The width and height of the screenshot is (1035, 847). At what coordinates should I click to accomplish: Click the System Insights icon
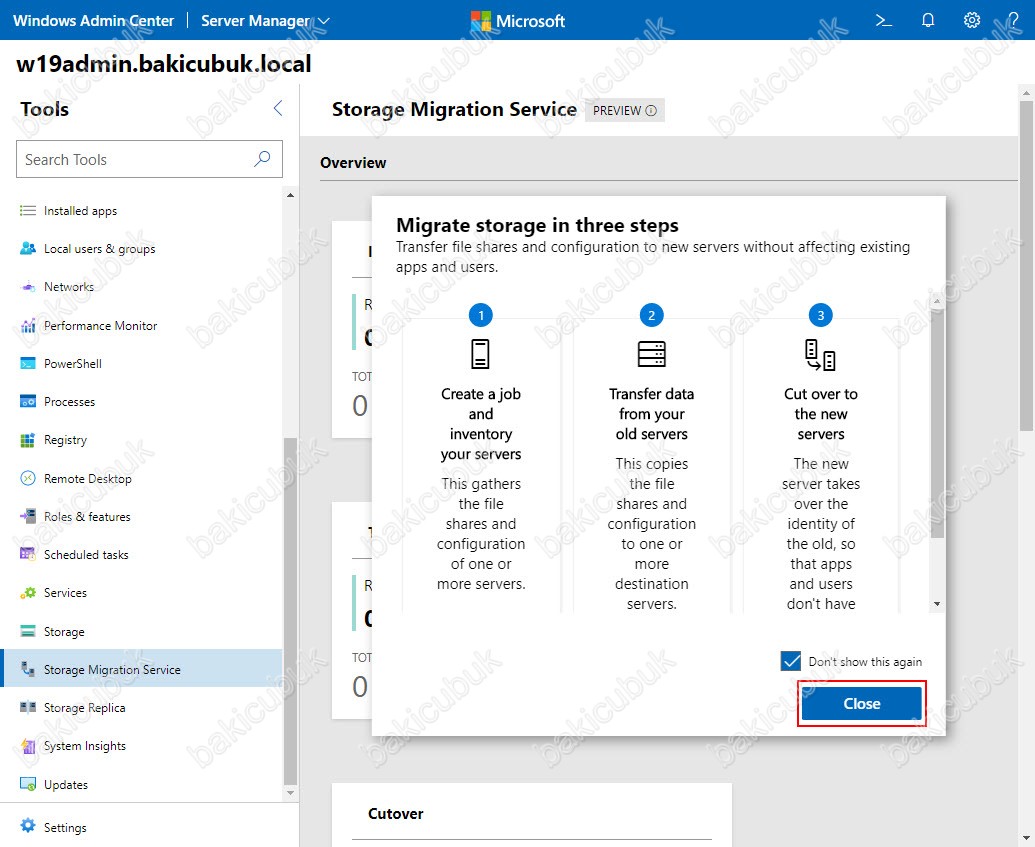(x=28, y=745)
